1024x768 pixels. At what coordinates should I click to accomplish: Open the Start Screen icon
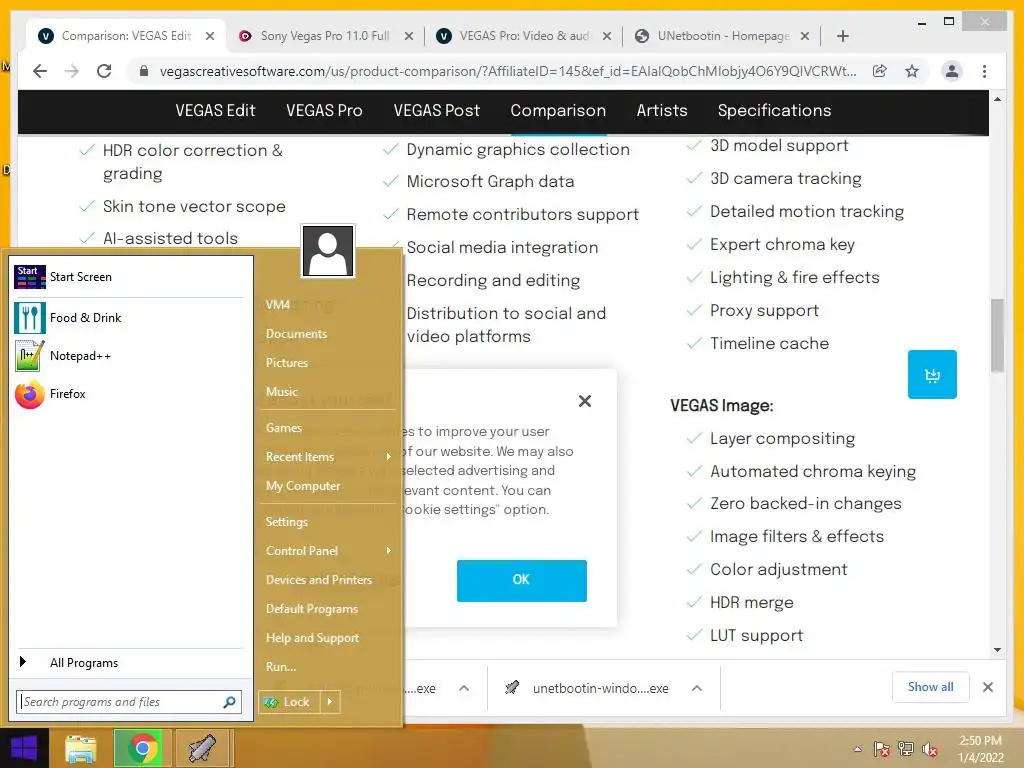click(30, 277)
